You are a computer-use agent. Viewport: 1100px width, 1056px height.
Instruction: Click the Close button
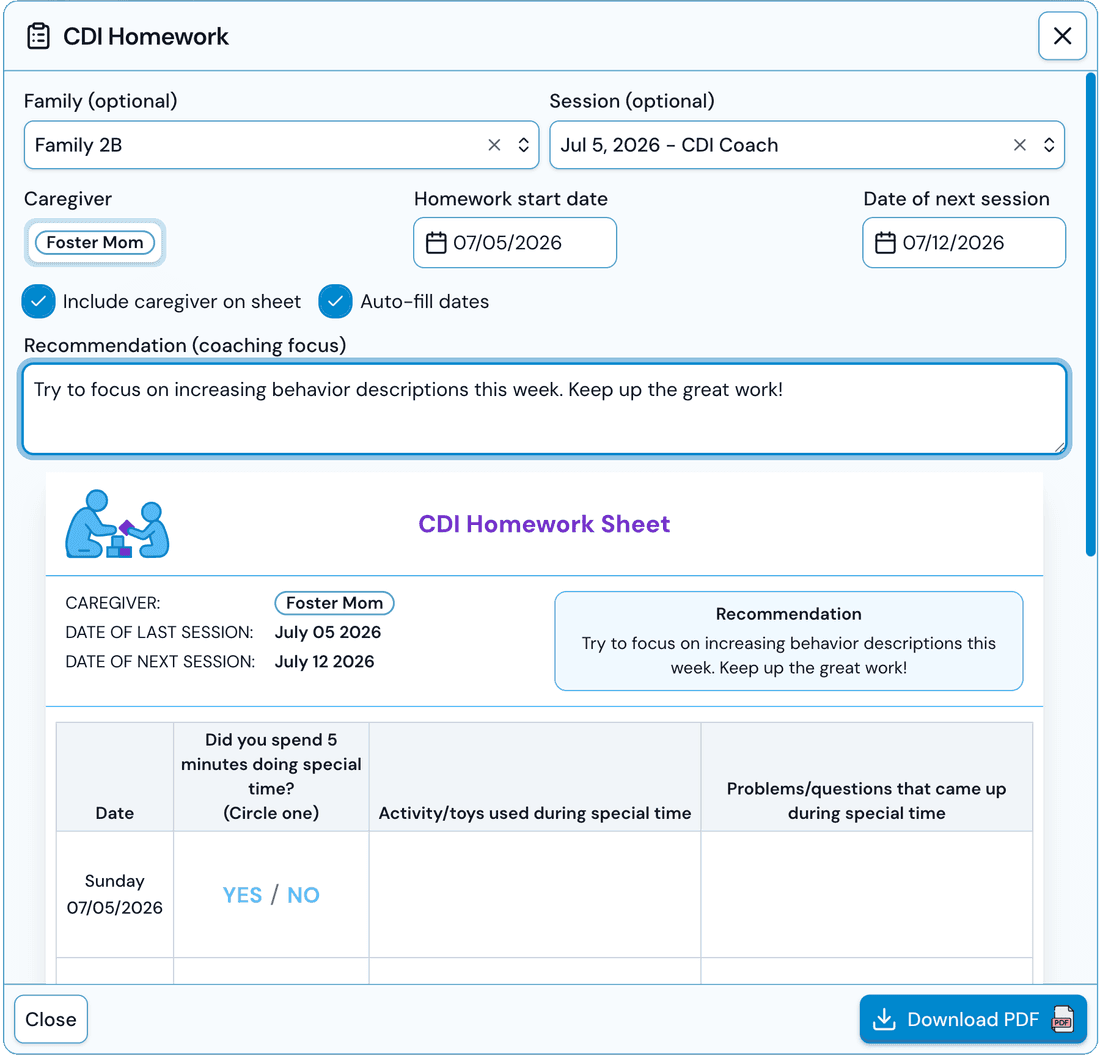click(x=51, y=1019)
